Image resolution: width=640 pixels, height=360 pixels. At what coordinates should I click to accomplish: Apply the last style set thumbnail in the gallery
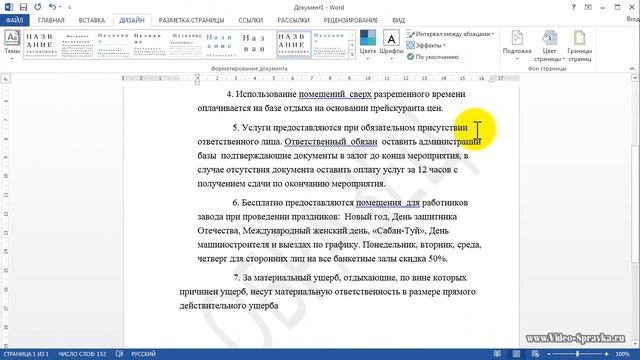click(330, 44)
